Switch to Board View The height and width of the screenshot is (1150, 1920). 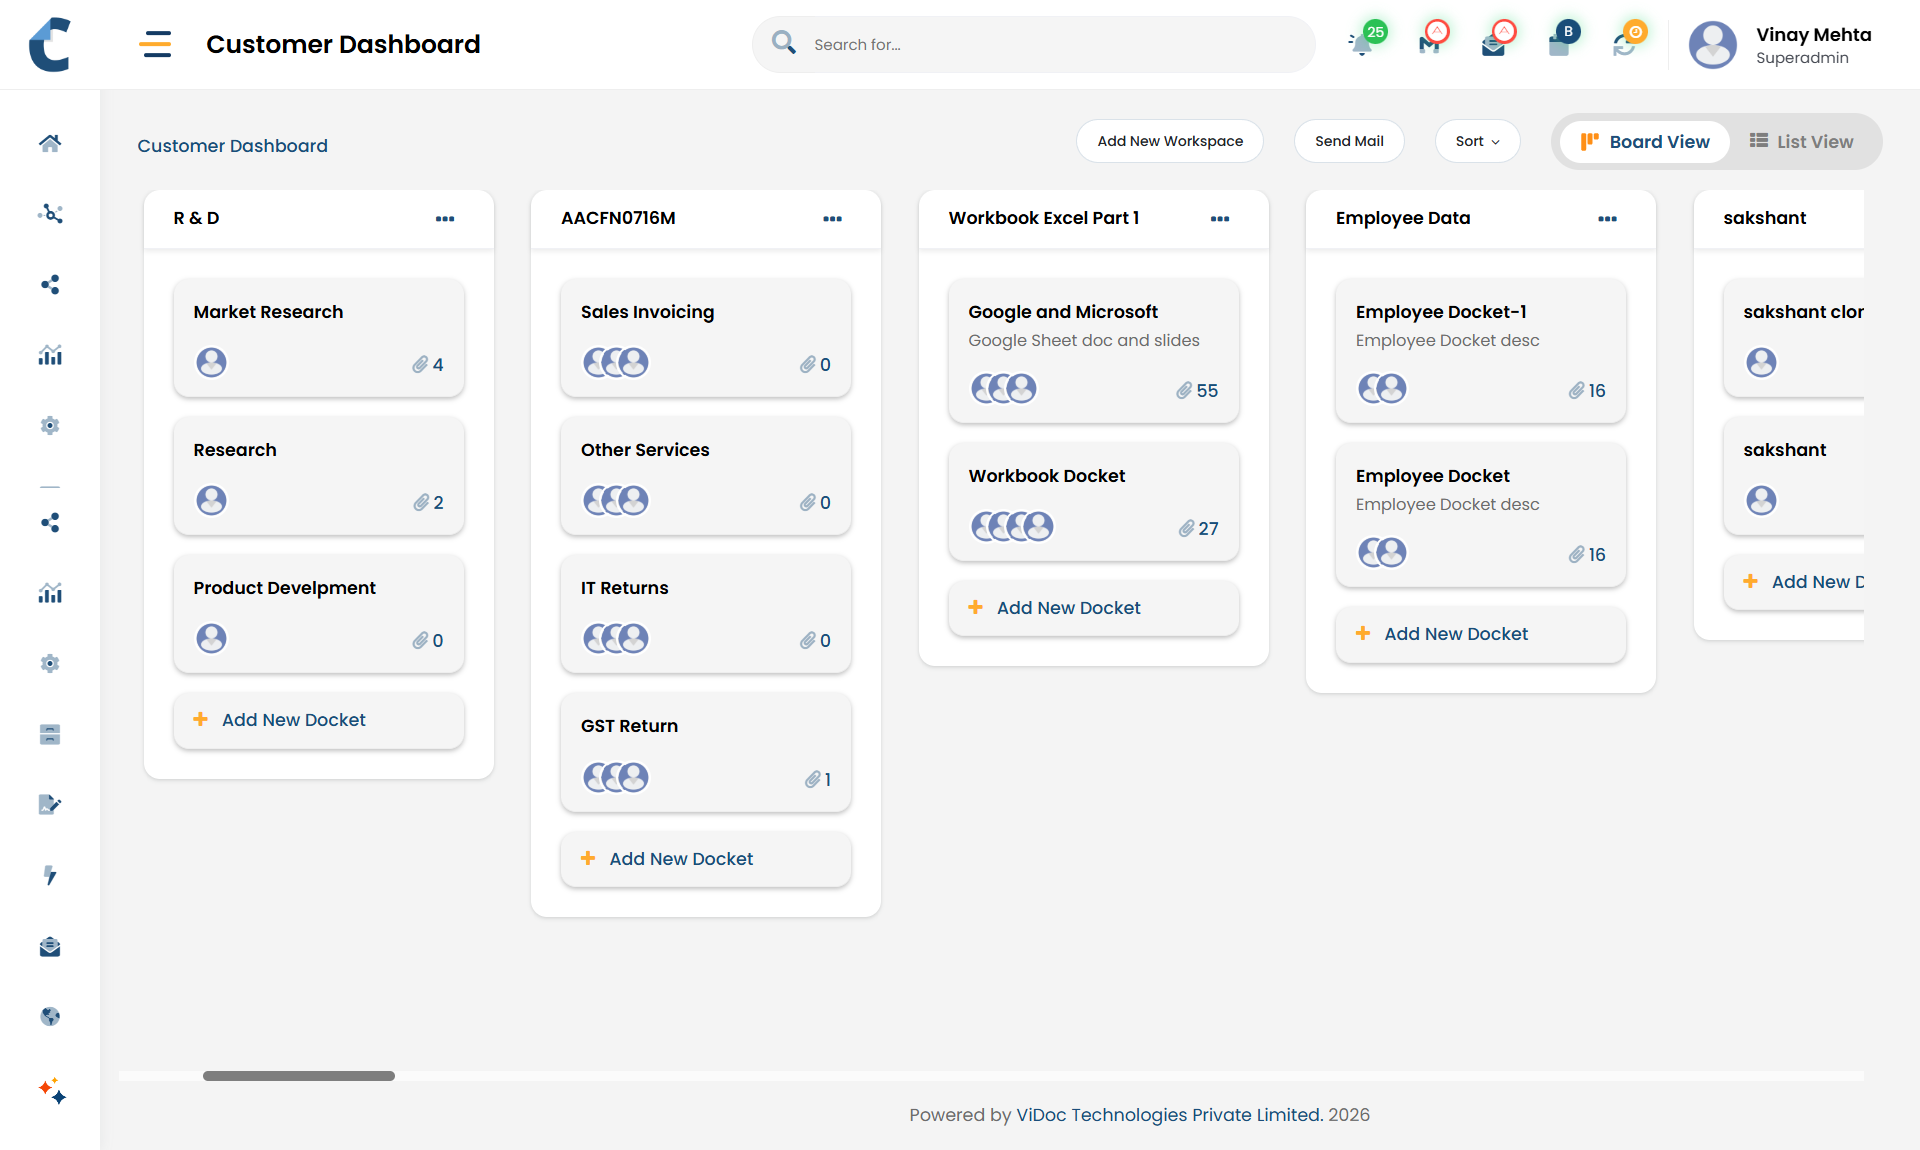[1645, 142]
